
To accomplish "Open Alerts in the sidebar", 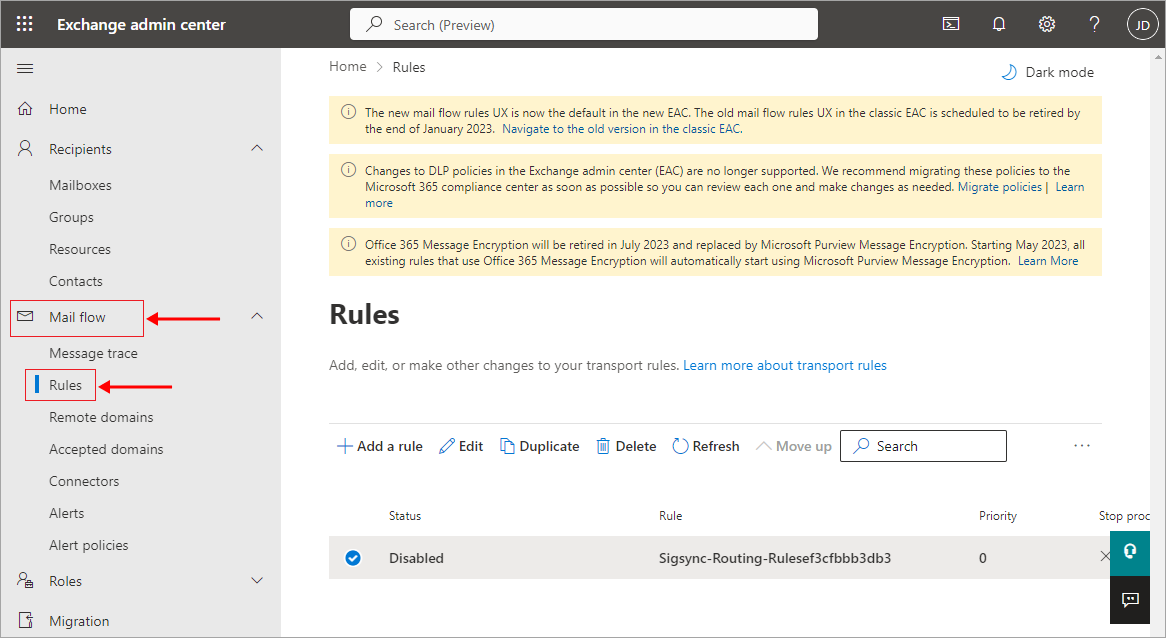I will (x=66, y=513).
